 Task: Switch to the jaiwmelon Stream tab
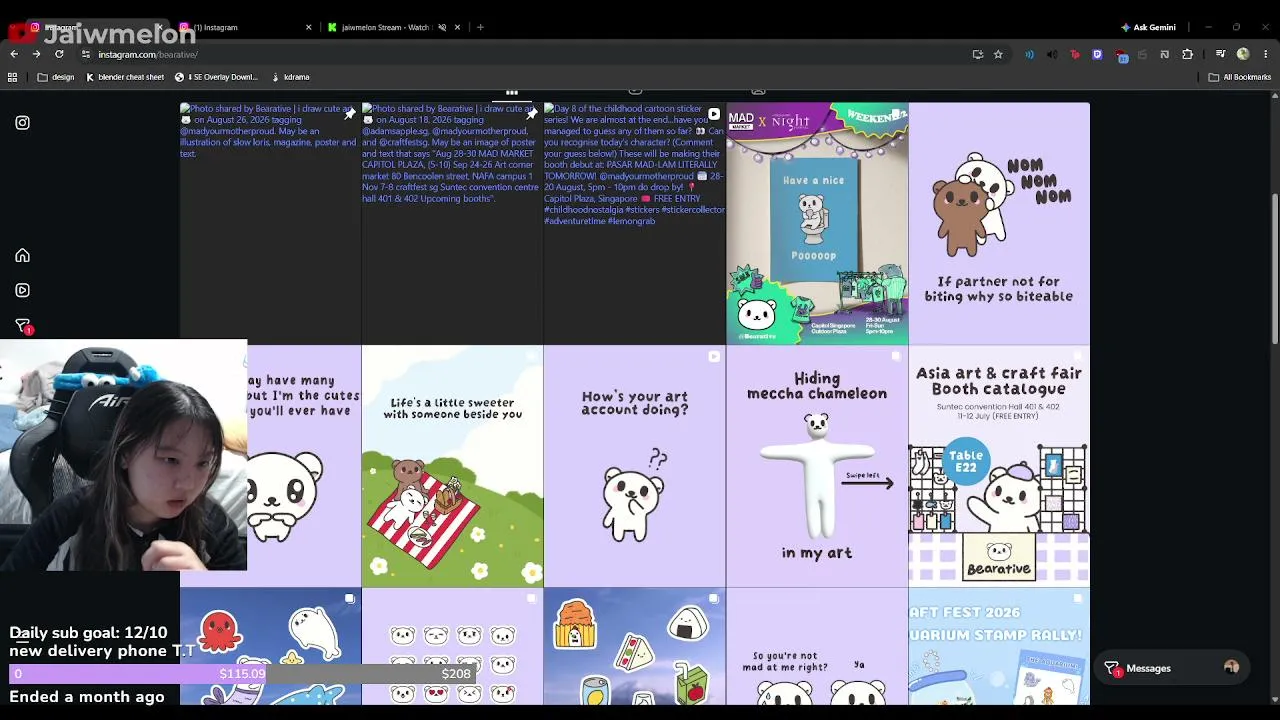[x=393, y=27]
